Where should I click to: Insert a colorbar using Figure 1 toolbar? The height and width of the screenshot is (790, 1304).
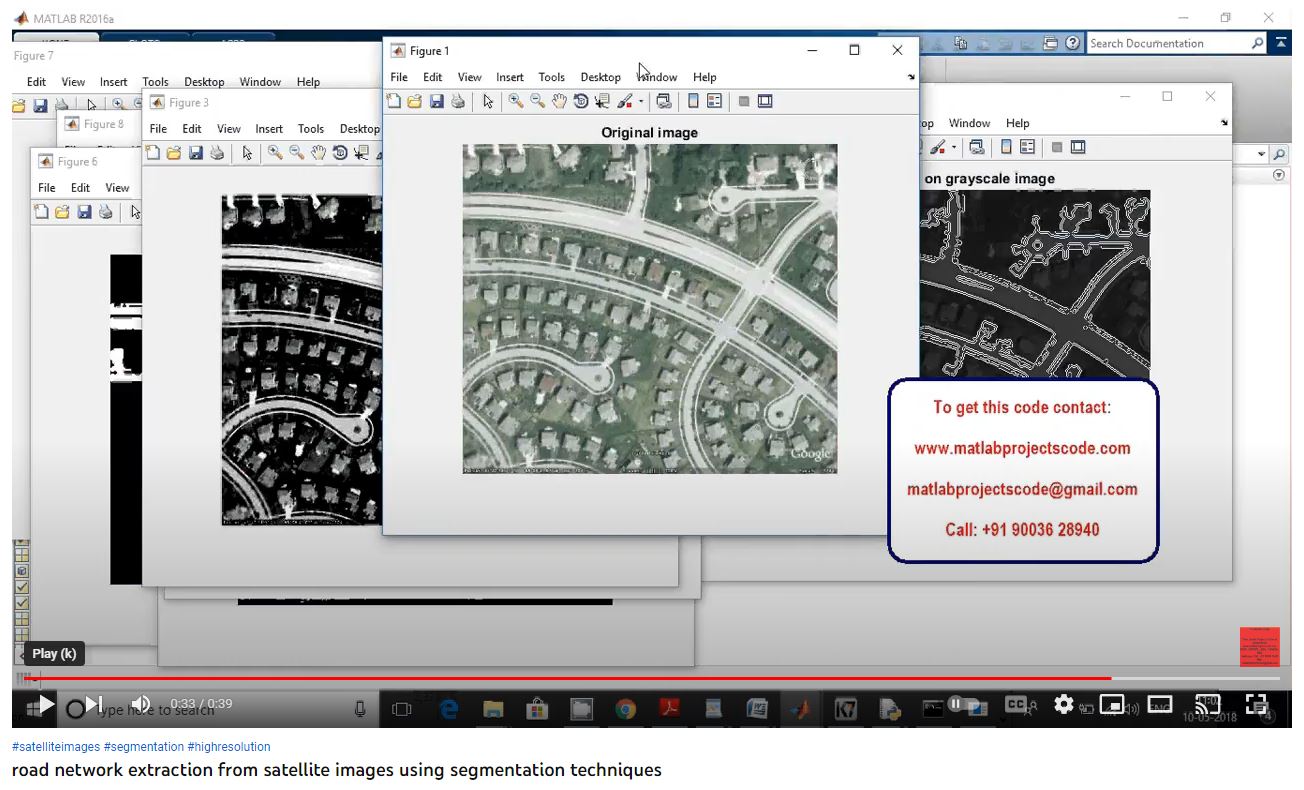(693, 101)
